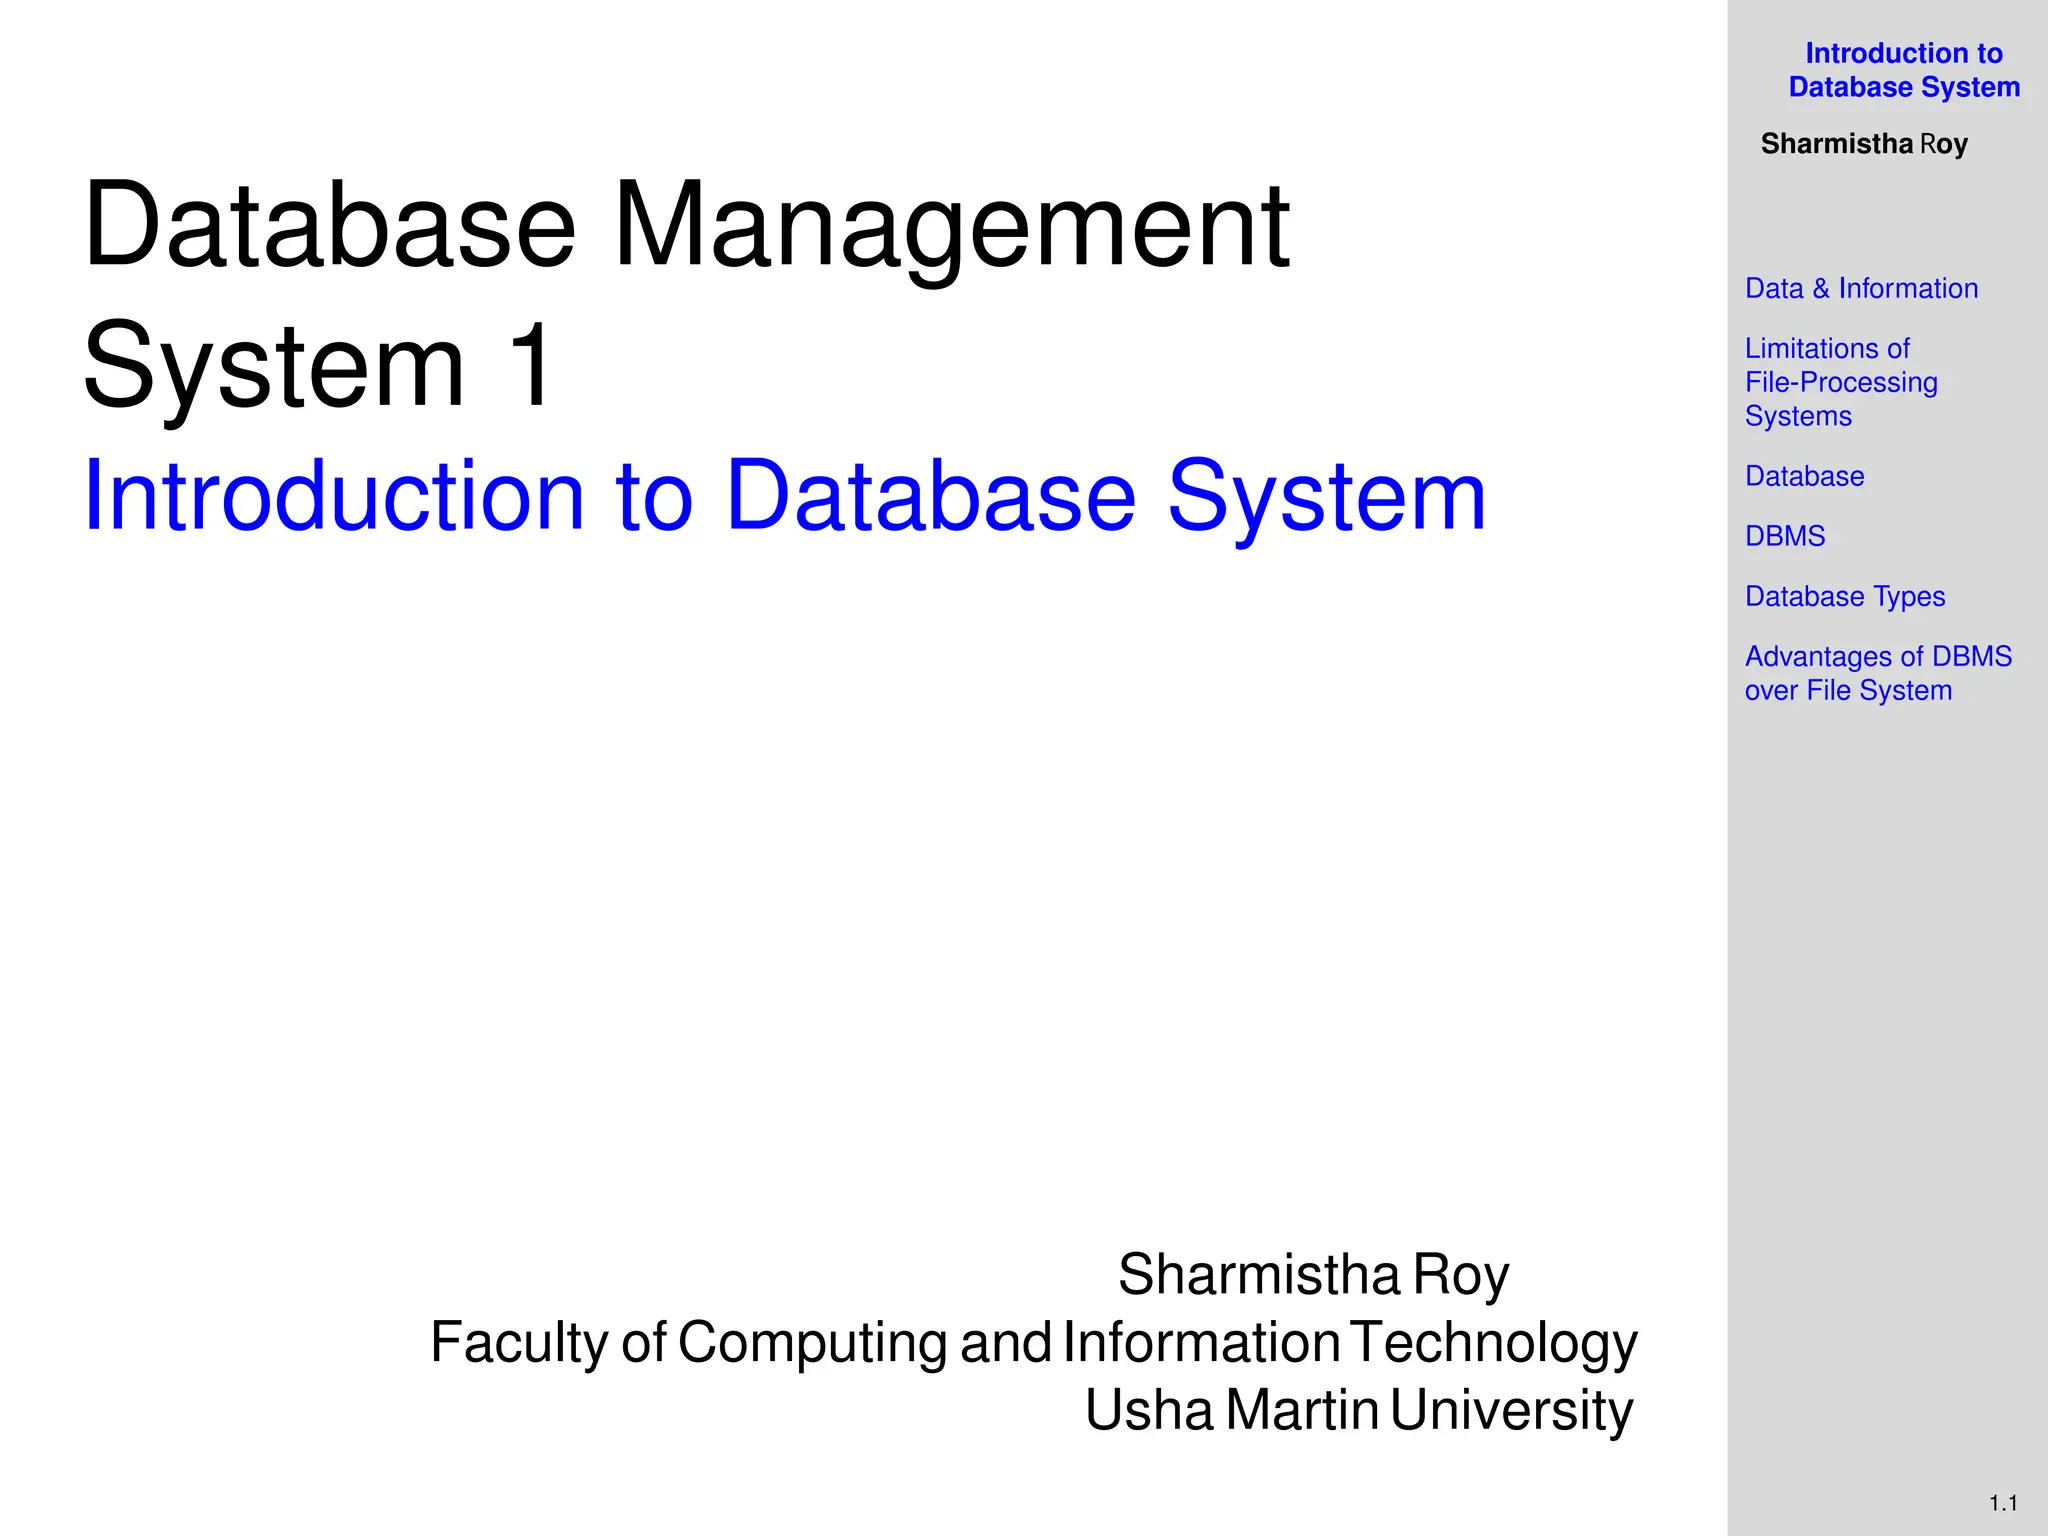Click the Sharmistha Roy author line at the bottom of the slide

tap(1312, 1275)
